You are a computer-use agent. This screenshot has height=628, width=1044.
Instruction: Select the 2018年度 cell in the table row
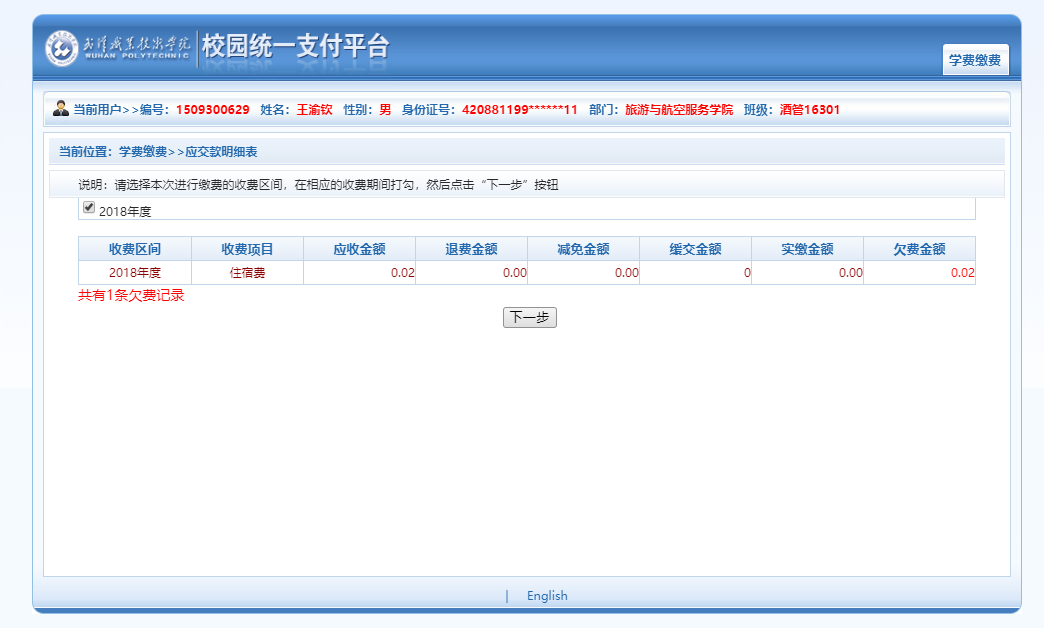click(x=135, y=273)
